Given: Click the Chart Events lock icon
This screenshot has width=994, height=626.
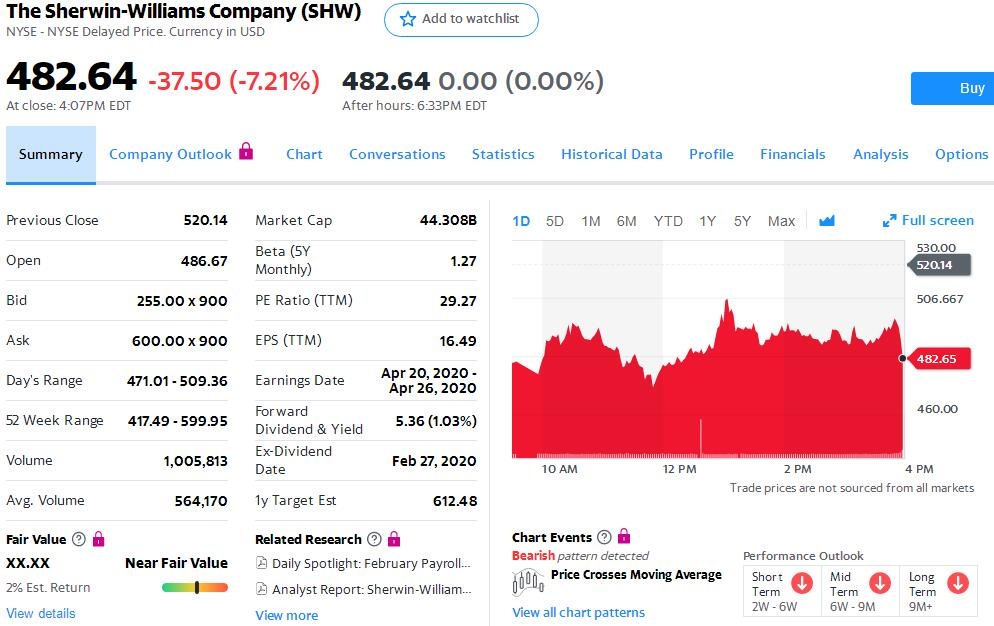Looking at the screenshot, I should coord(624,537).
